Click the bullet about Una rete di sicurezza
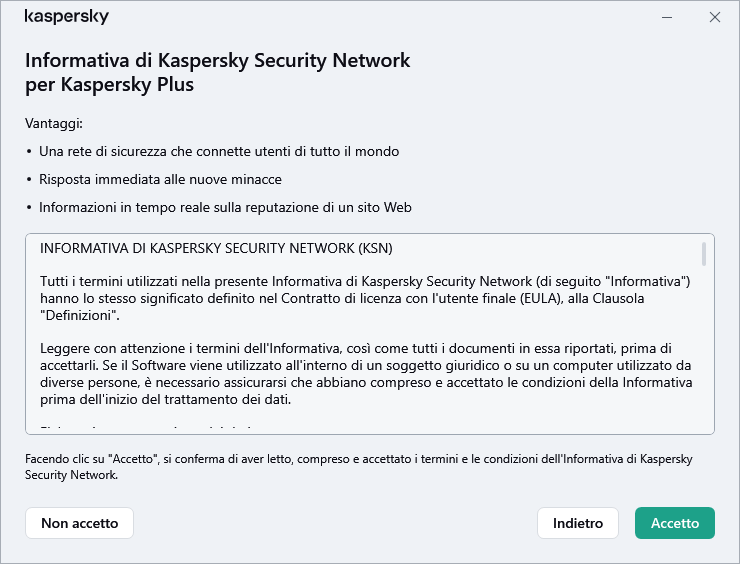The image size is (740, 564). point(218,151)
